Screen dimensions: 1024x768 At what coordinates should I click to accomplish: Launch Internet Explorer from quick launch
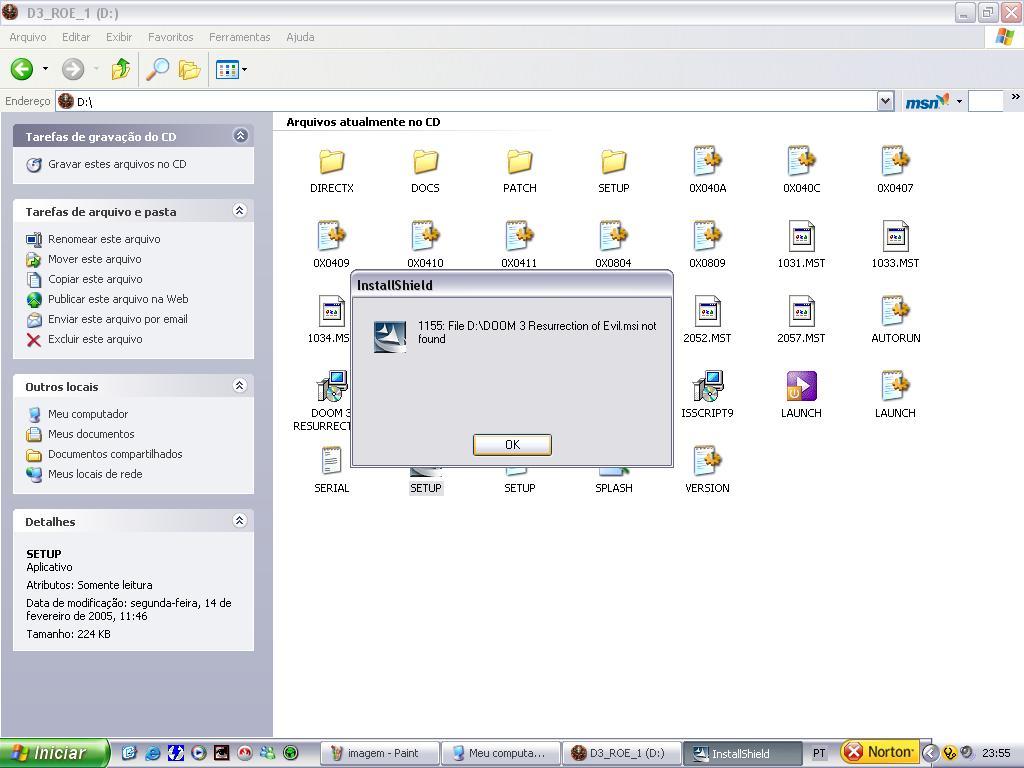click(153, 753)
